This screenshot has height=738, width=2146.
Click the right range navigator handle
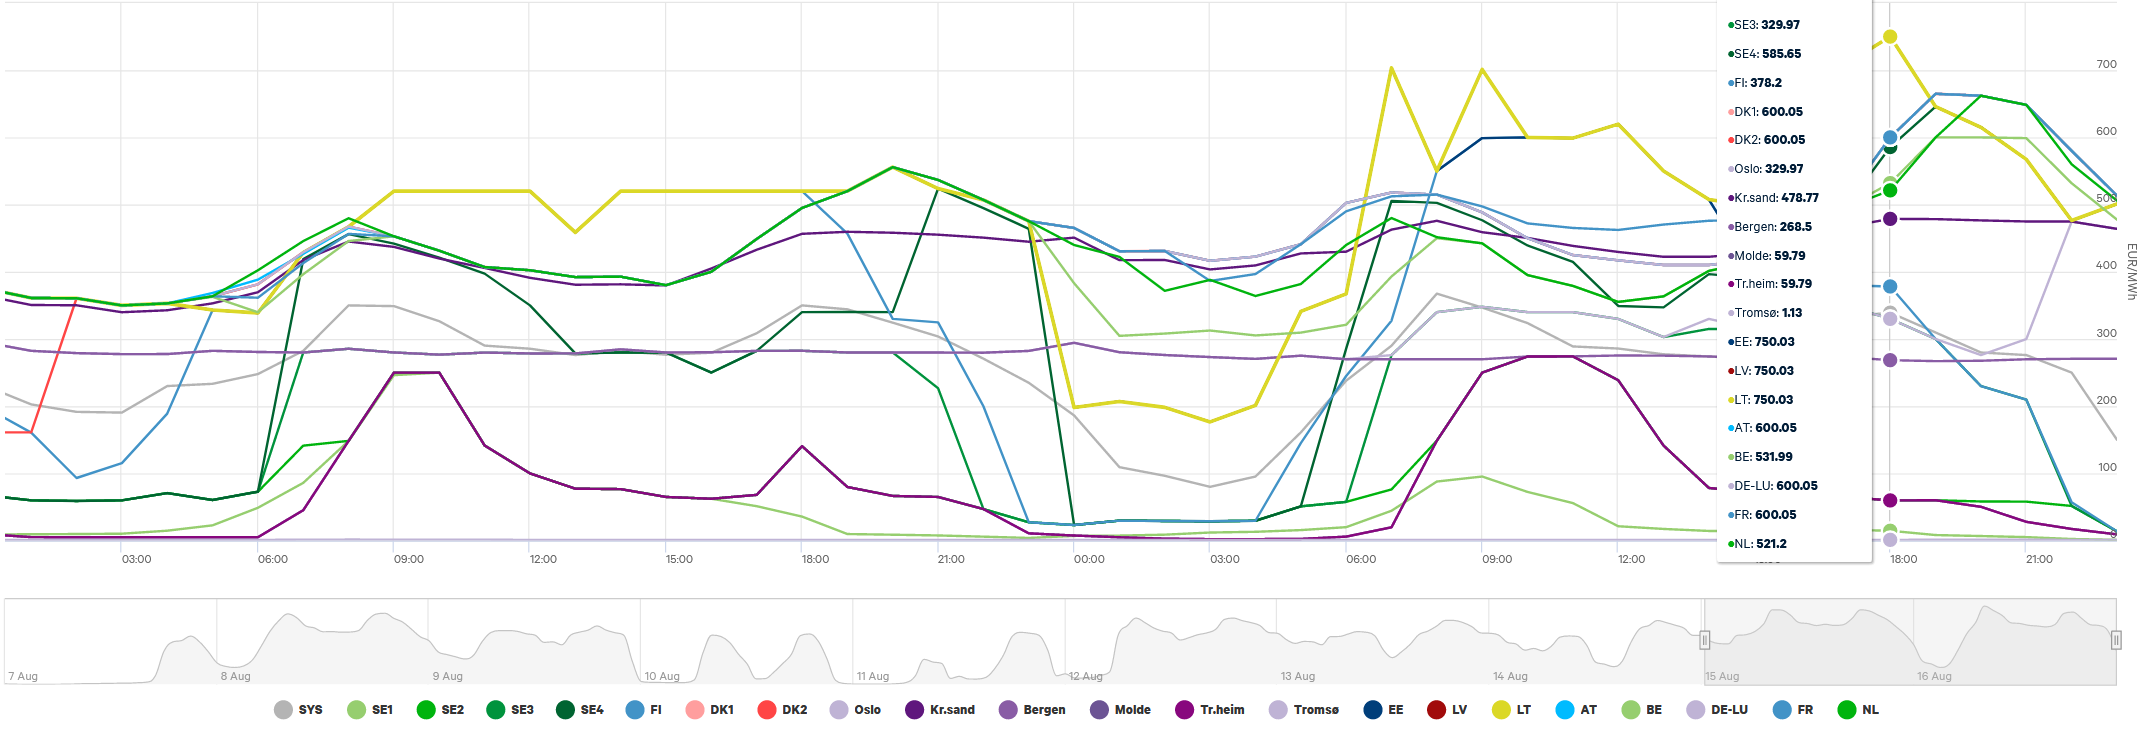coord(2116,640)
